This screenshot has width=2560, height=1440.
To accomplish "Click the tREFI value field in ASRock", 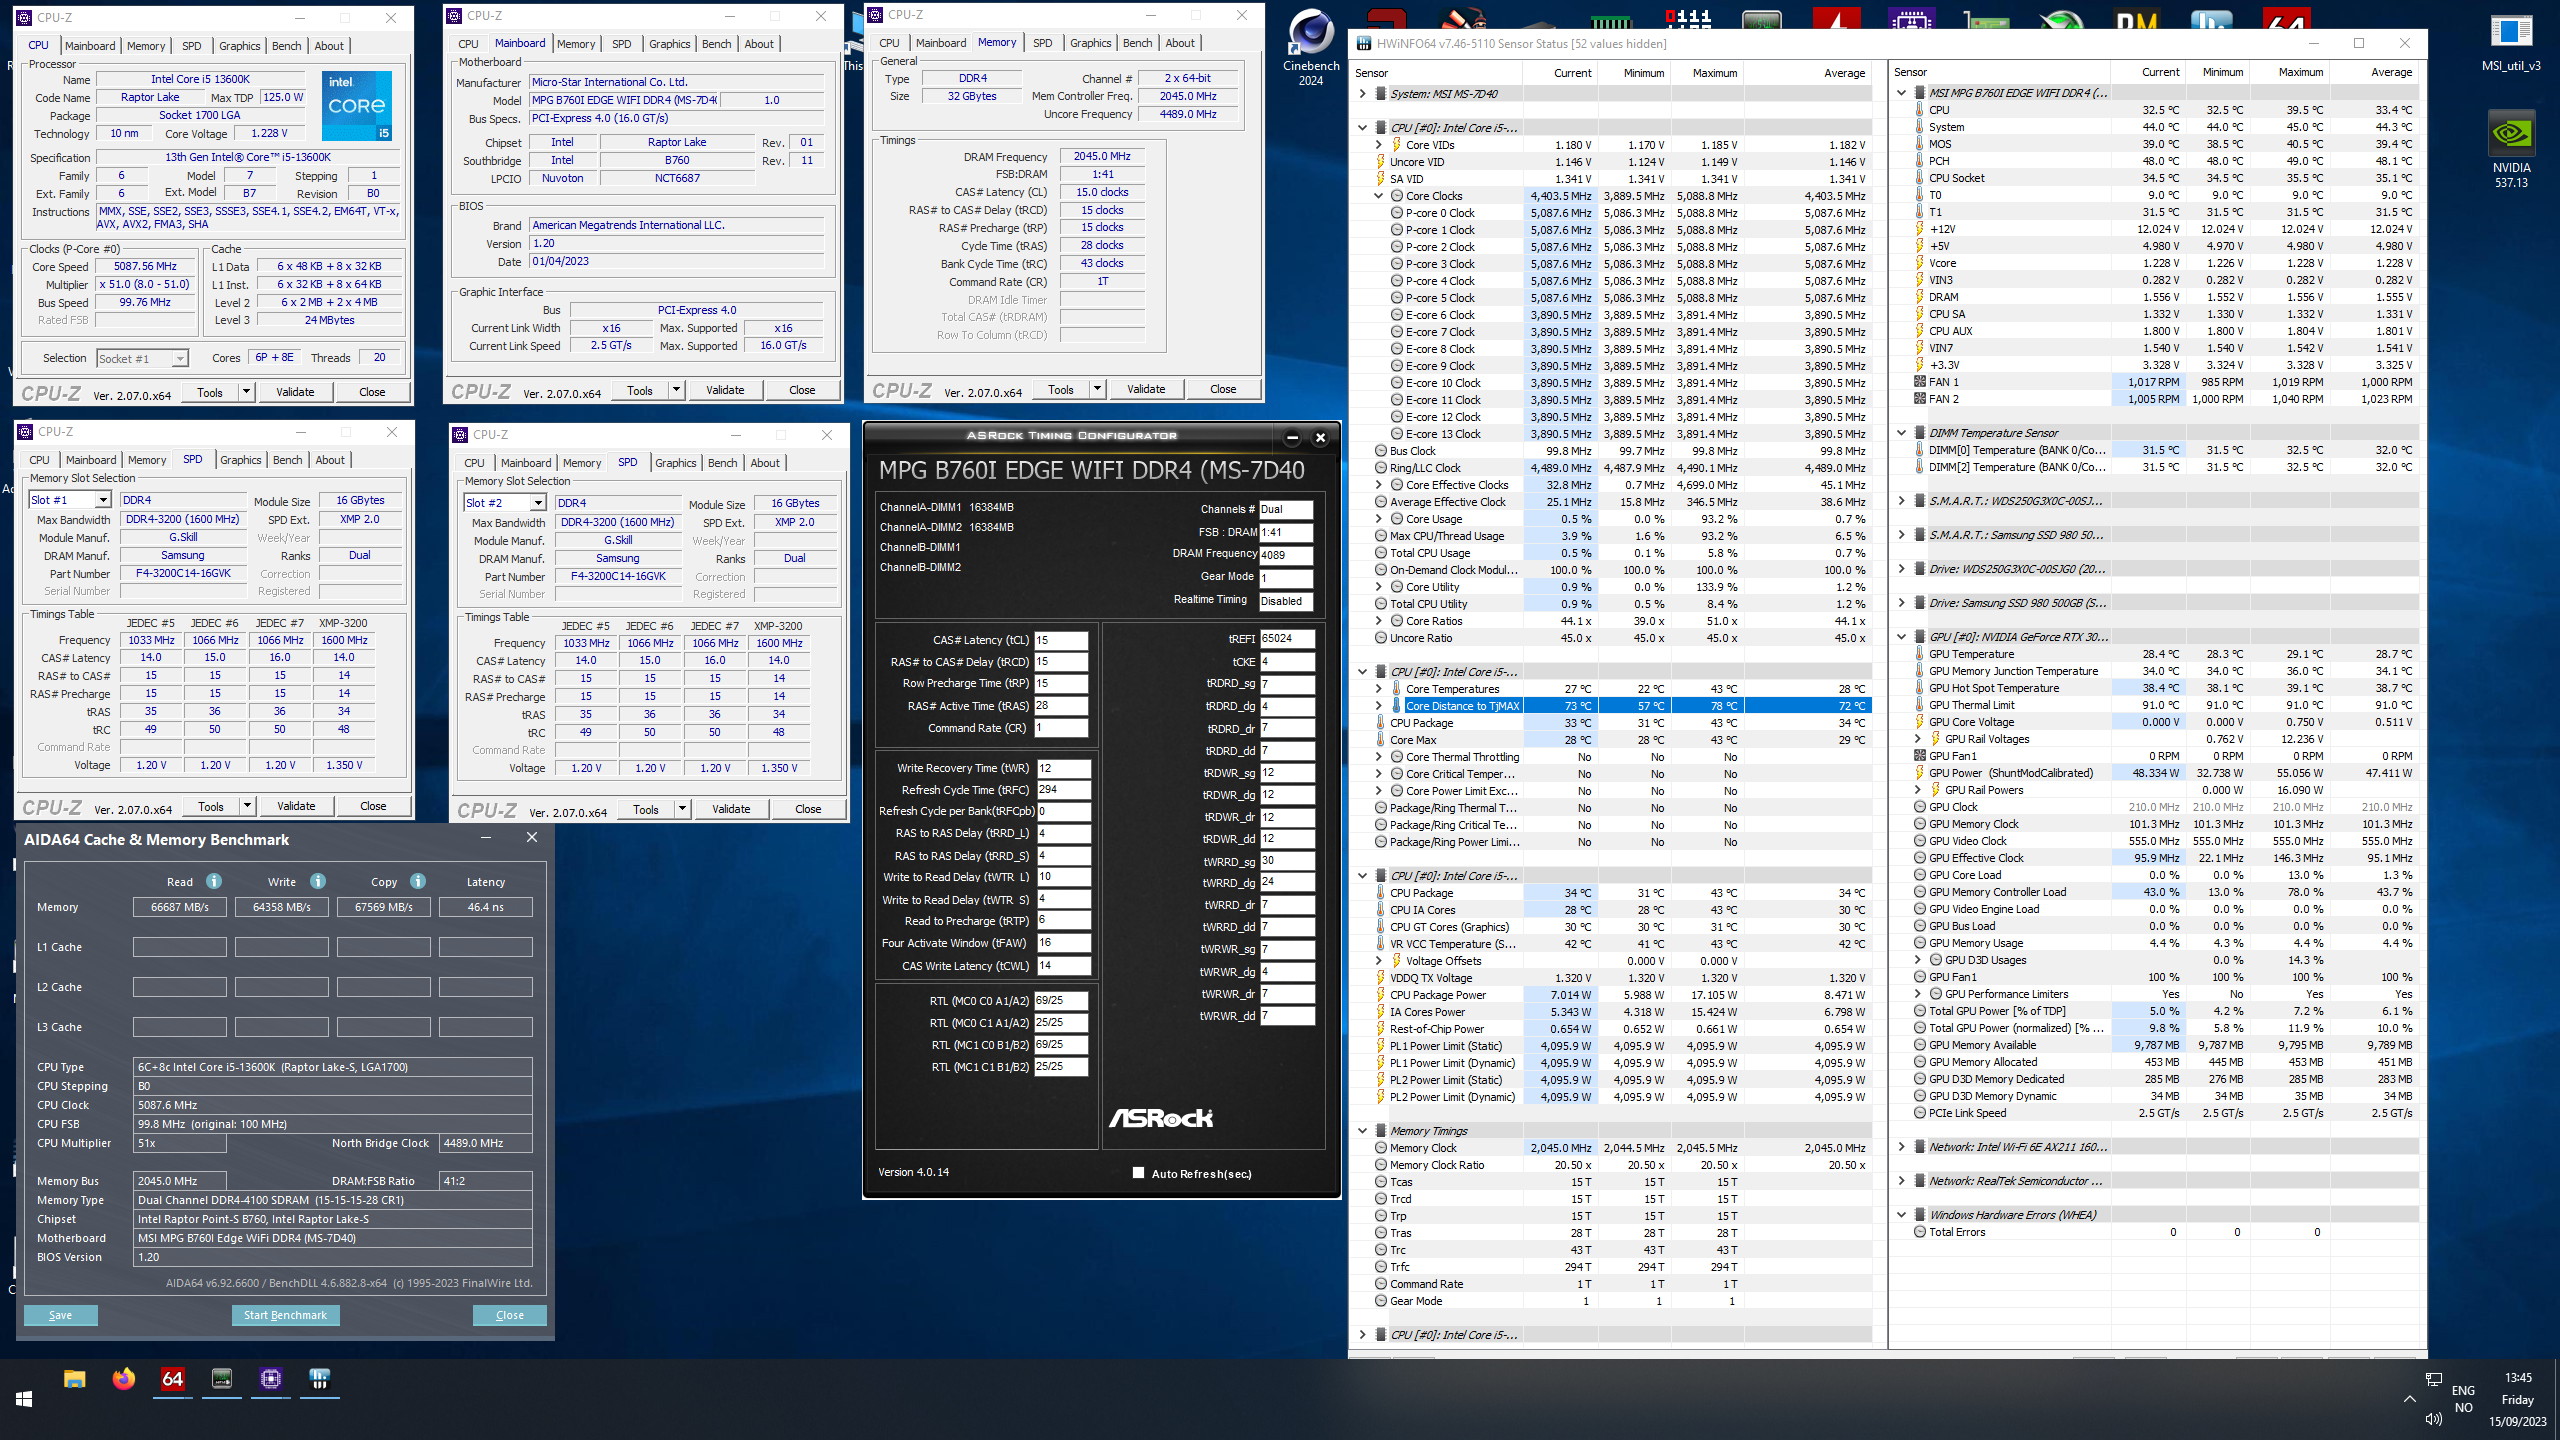I will tap(1286, 638).
